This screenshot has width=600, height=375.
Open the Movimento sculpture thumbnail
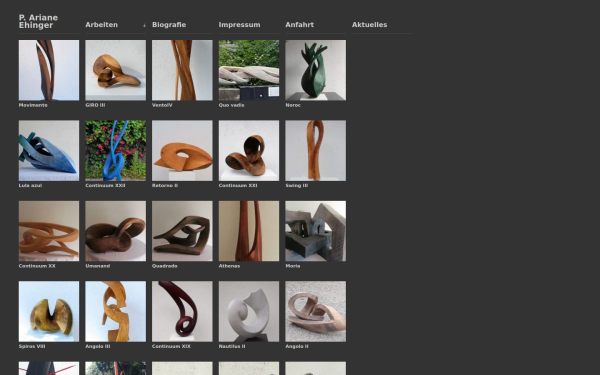[x=49, y=70]
